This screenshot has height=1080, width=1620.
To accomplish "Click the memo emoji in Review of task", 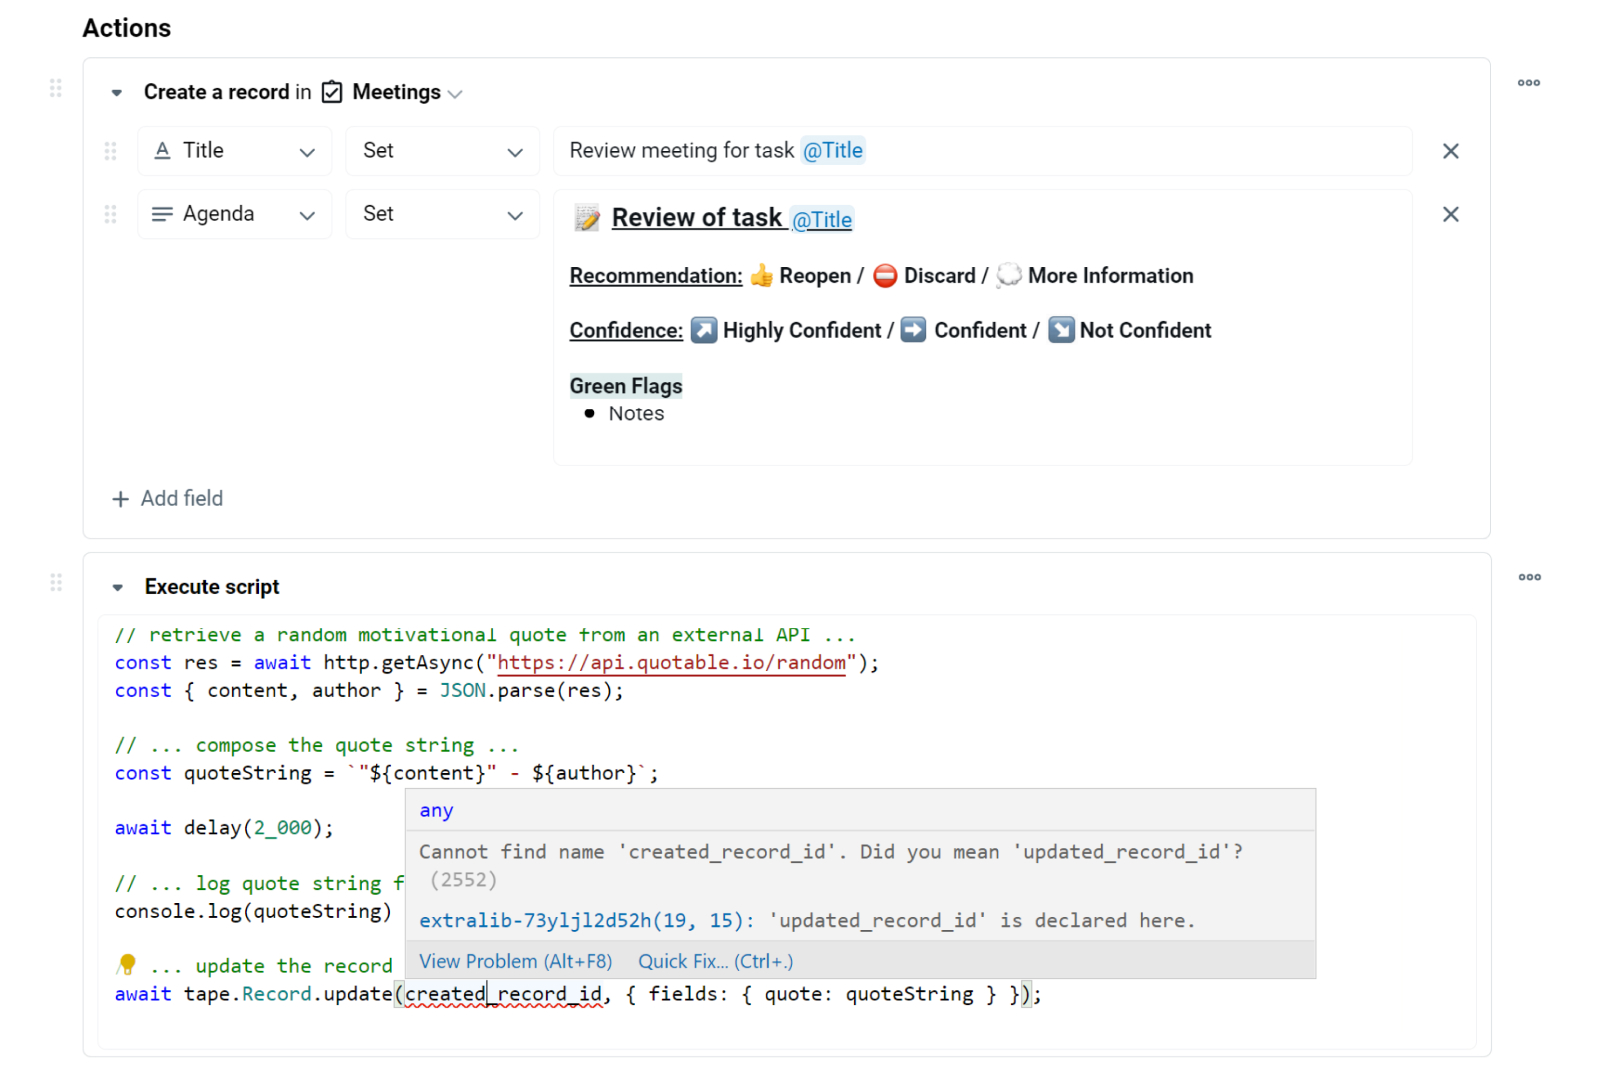I will click(x=587, y=216).
